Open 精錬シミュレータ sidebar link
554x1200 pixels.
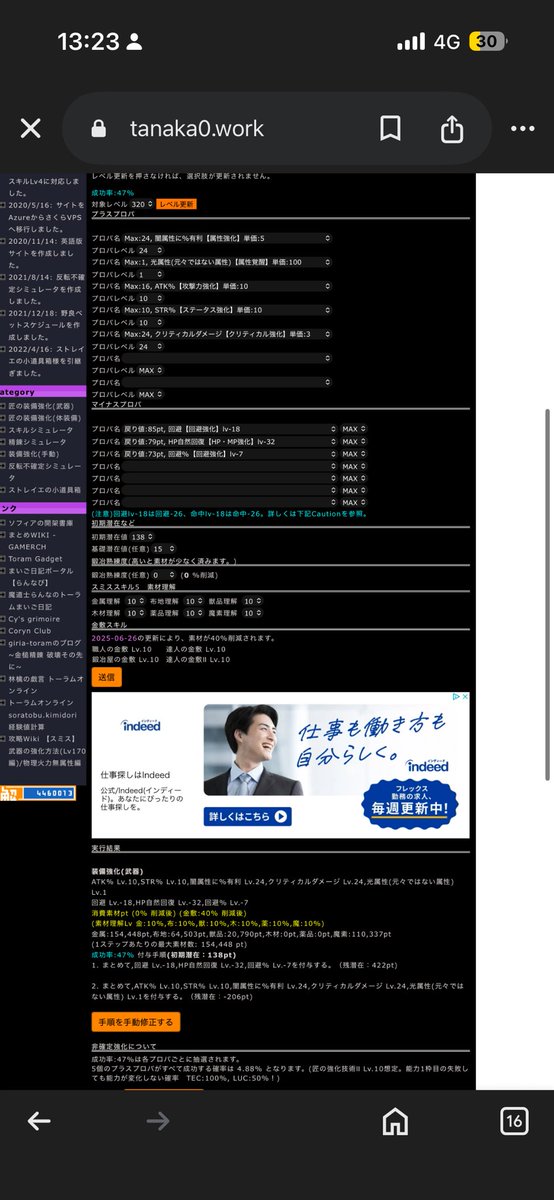tap(37, 441)
